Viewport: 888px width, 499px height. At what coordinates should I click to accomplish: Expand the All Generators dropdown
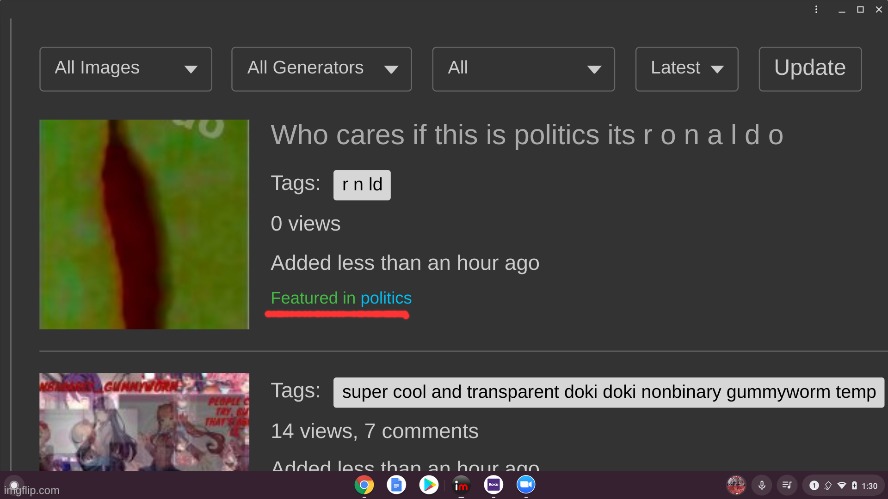322,69
